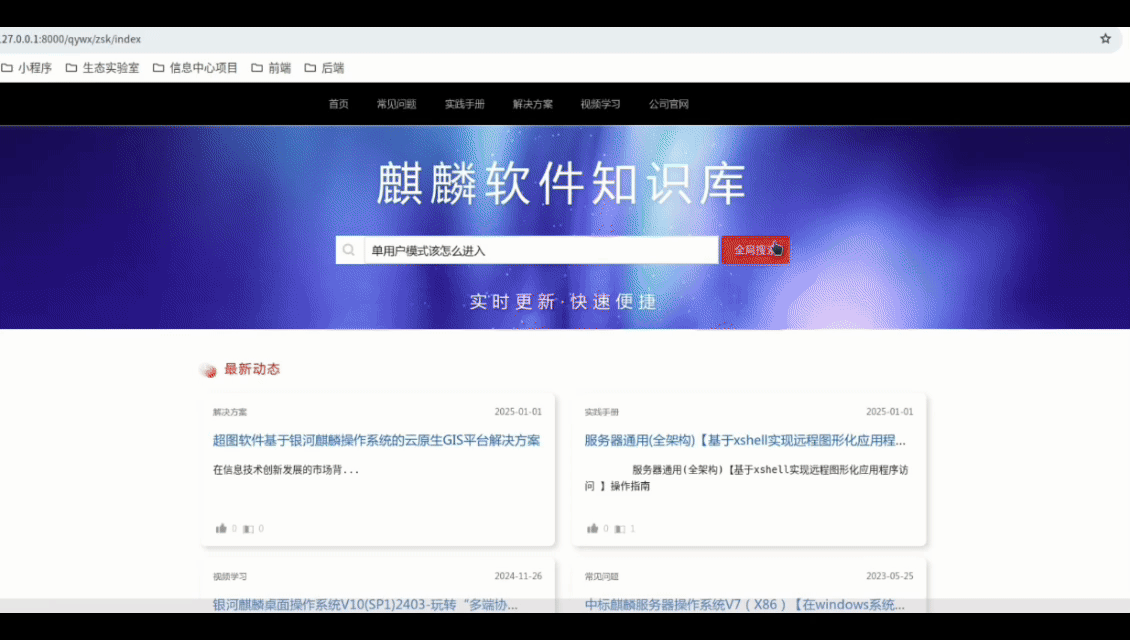Click the 常见问题 tag on the 中标麒麟 card
This screenshot has height=640, width=1130.
(602, 577)
